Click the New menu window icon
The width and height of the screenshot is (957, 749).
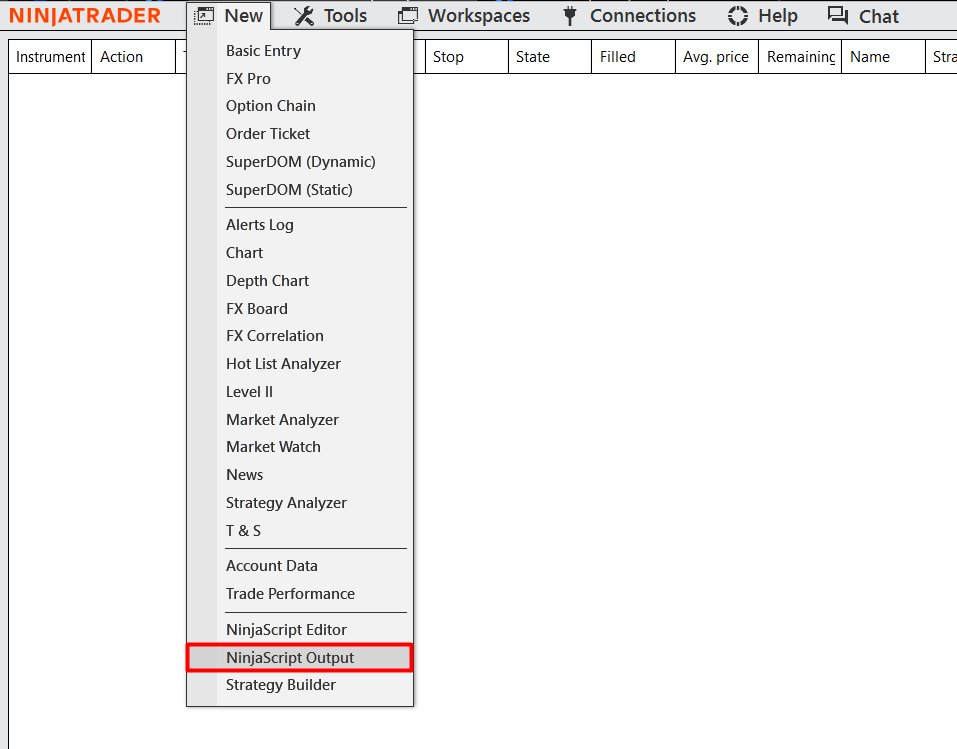[x=204, y=16]
